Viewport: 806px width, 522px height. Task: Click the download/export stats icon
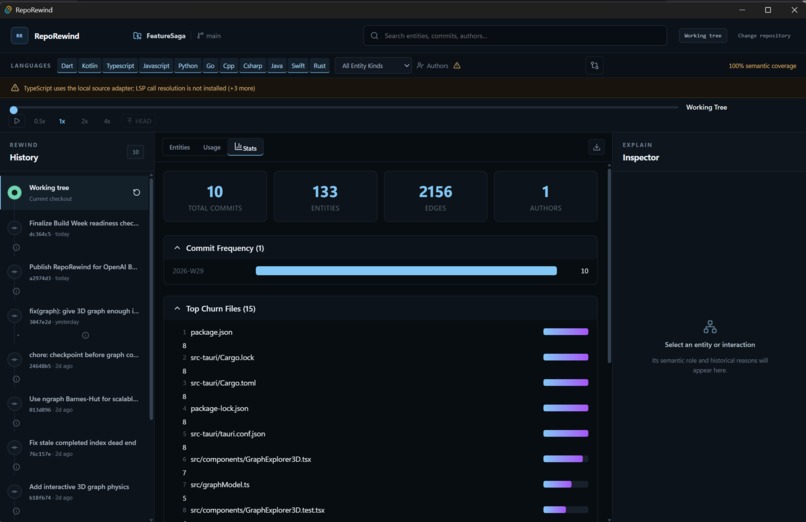(596, 147)
